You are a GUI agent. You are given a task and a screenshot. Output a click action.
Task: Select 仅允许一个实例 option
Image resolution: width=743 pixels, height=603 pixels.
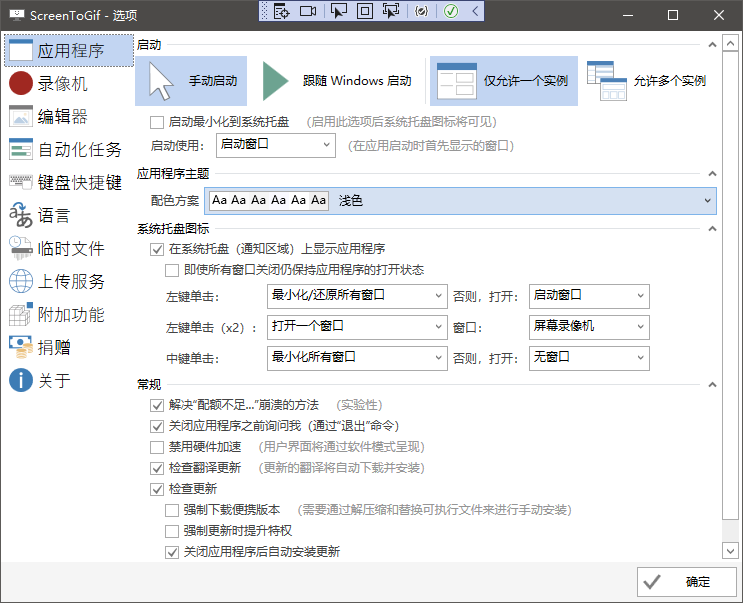click(x=504, y=81)
